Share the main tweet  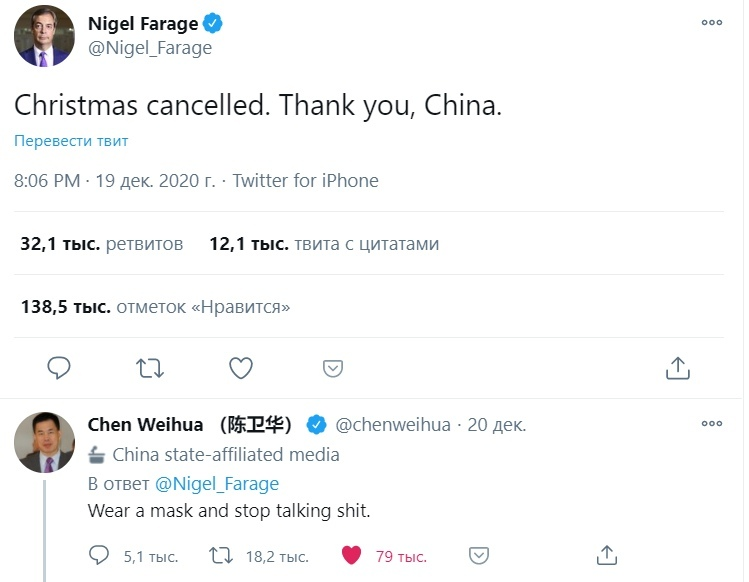coord(678,368)
